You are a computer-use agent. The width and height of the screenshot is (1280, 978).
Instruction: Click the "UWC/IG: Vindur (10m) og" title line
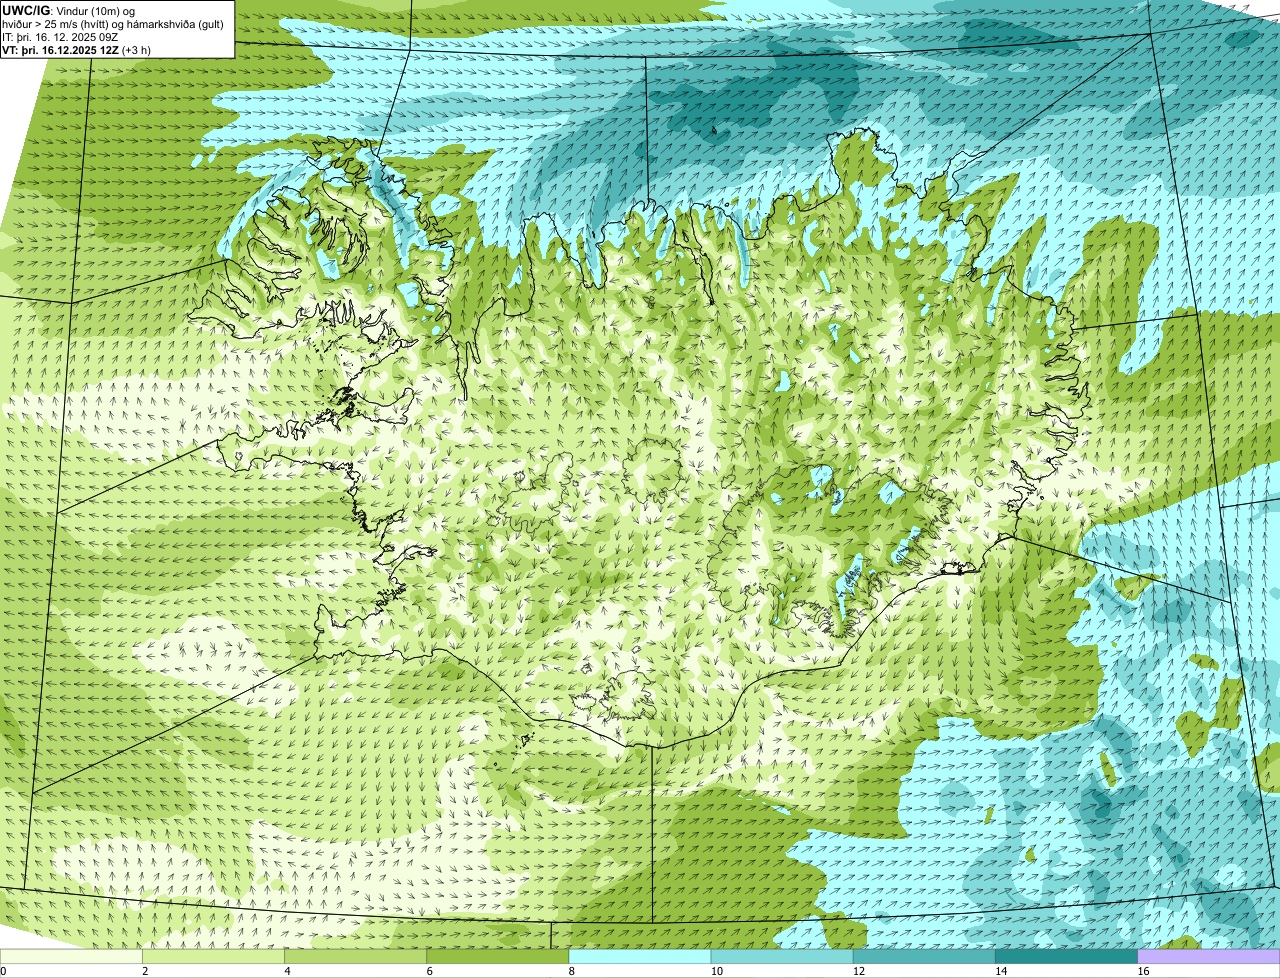tap(68, 10)
